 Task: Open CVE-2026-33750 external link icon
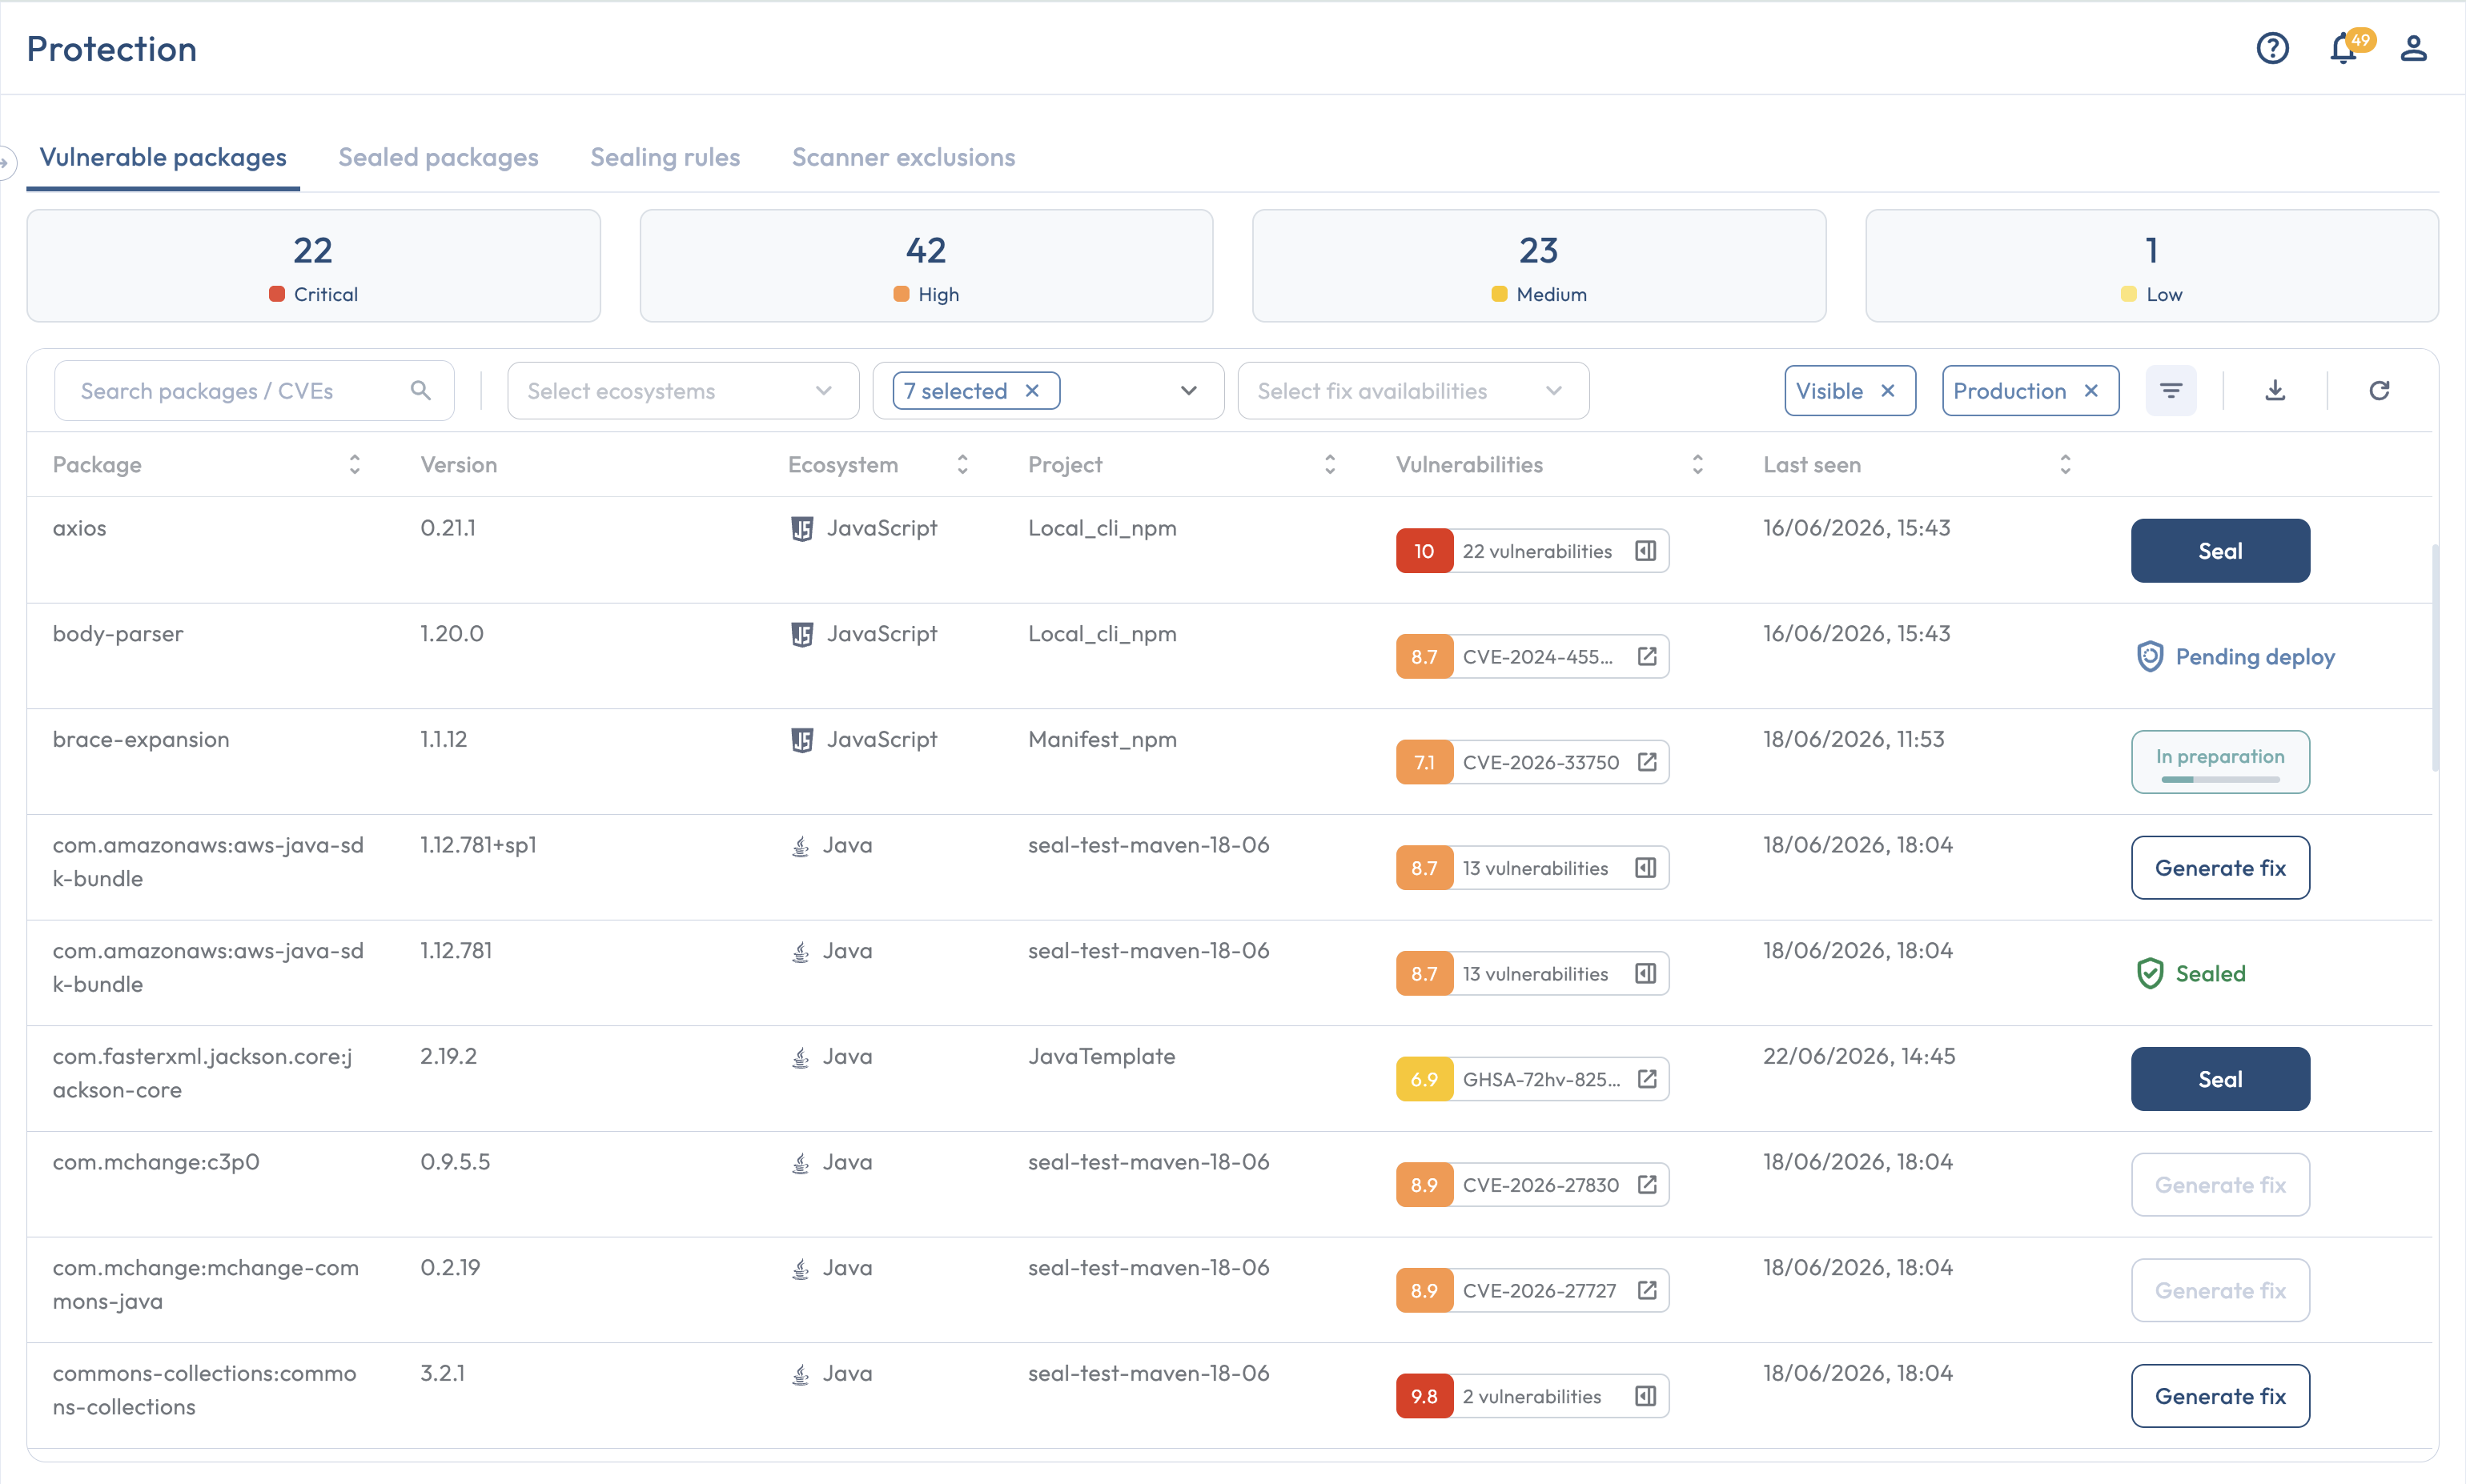pyautogui.click(x=1647, y=762)
